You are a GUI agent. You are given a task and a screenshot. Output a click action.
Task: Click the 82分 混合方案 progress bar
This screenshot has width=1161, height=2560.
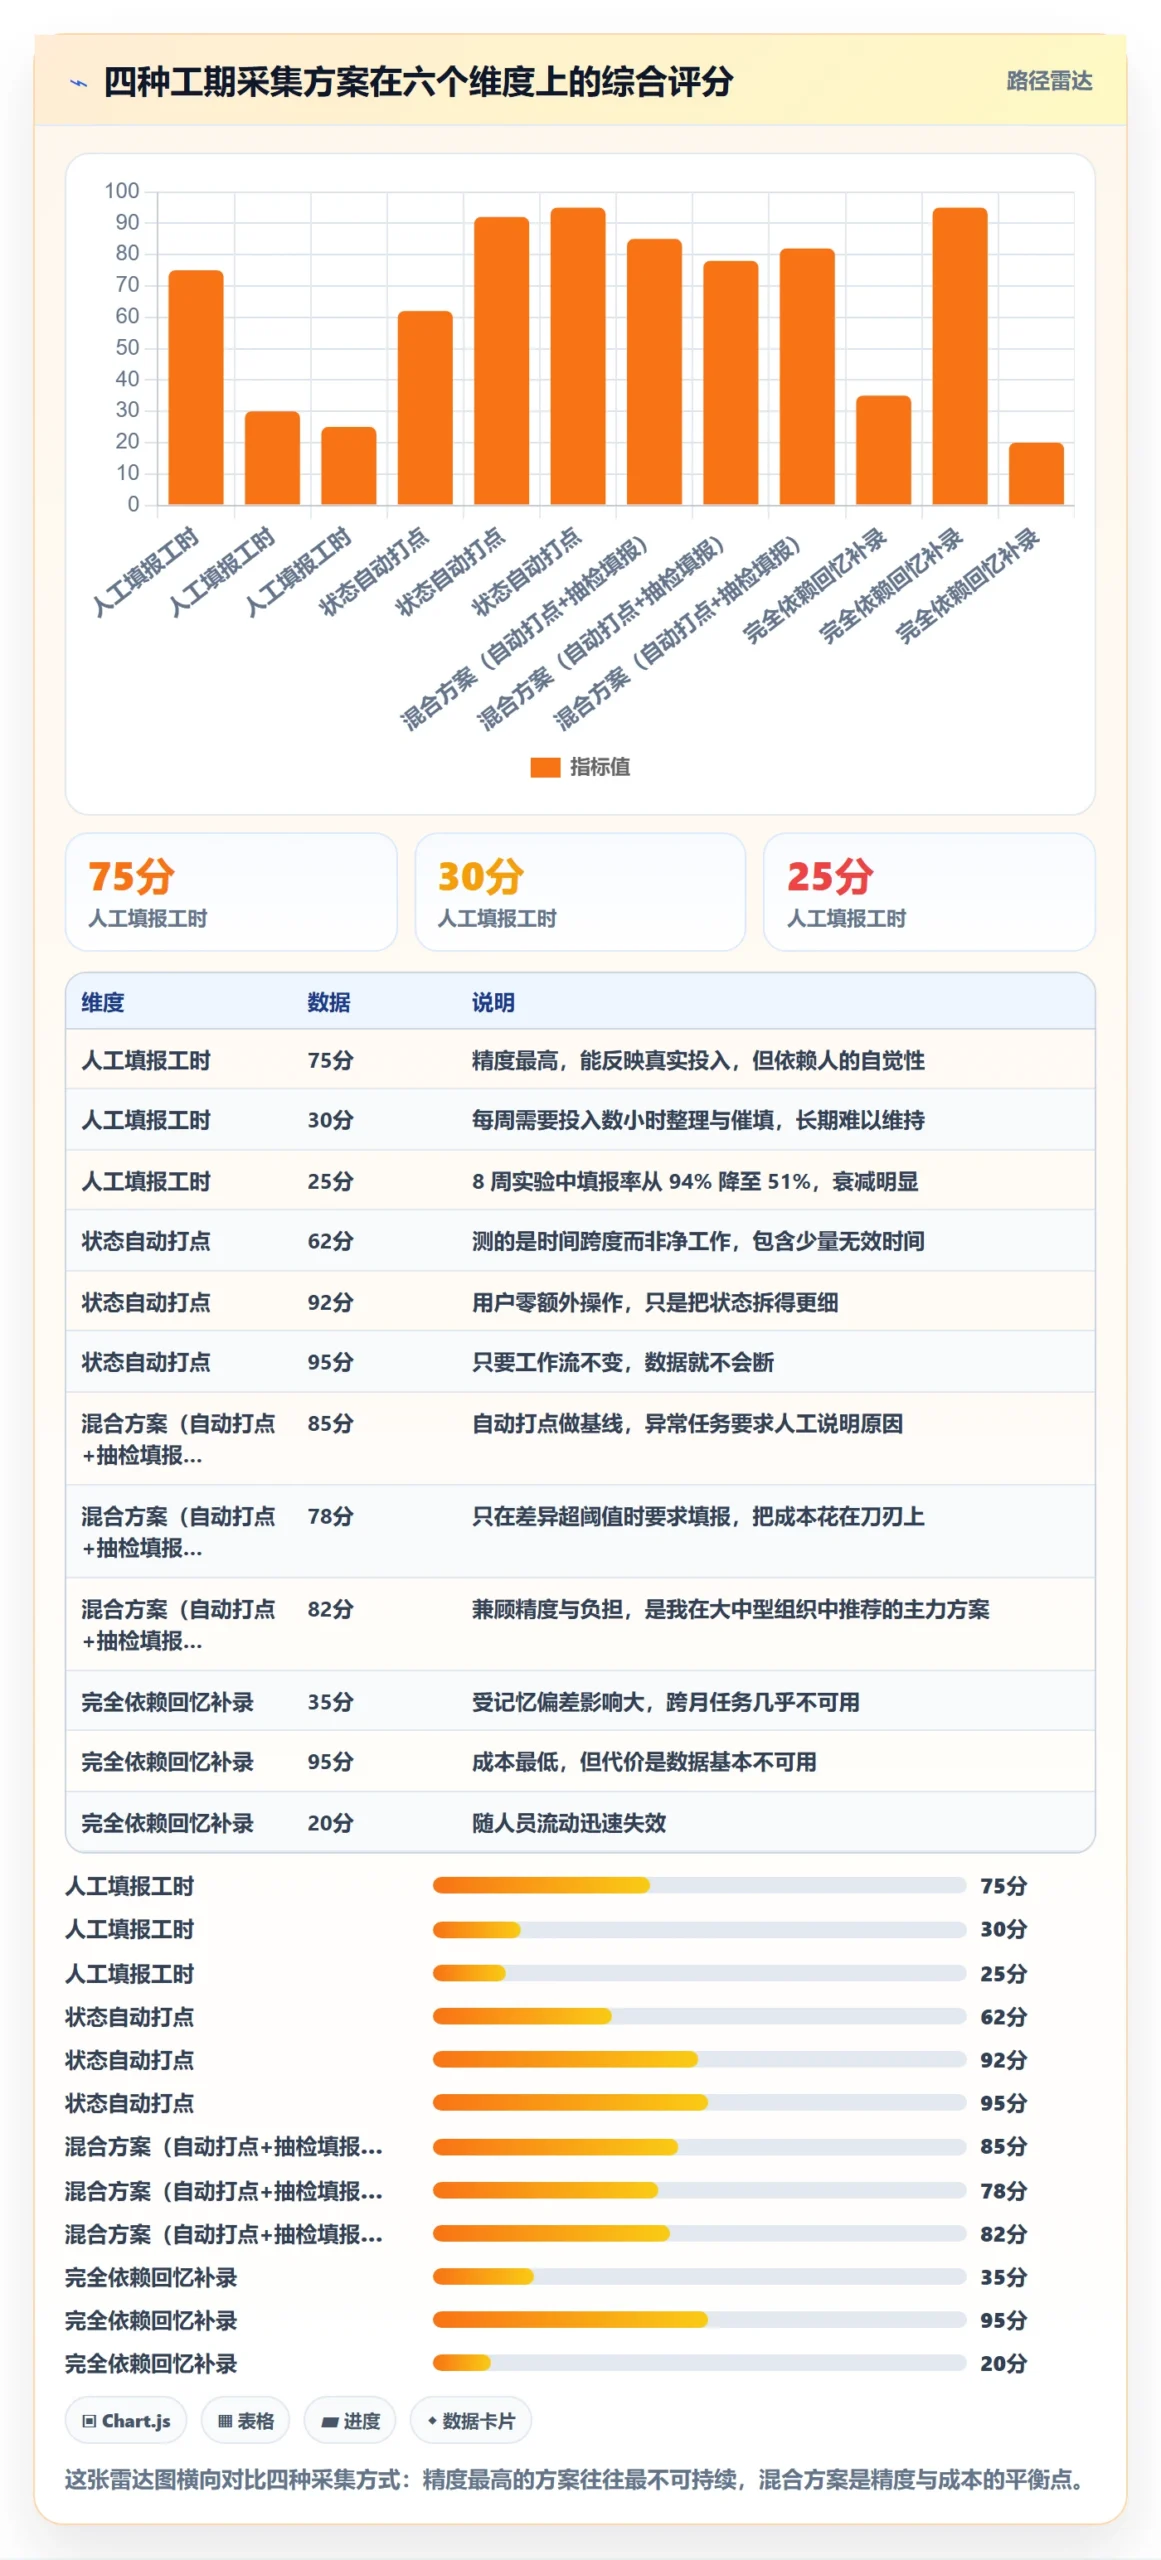tap(699, 2233)
